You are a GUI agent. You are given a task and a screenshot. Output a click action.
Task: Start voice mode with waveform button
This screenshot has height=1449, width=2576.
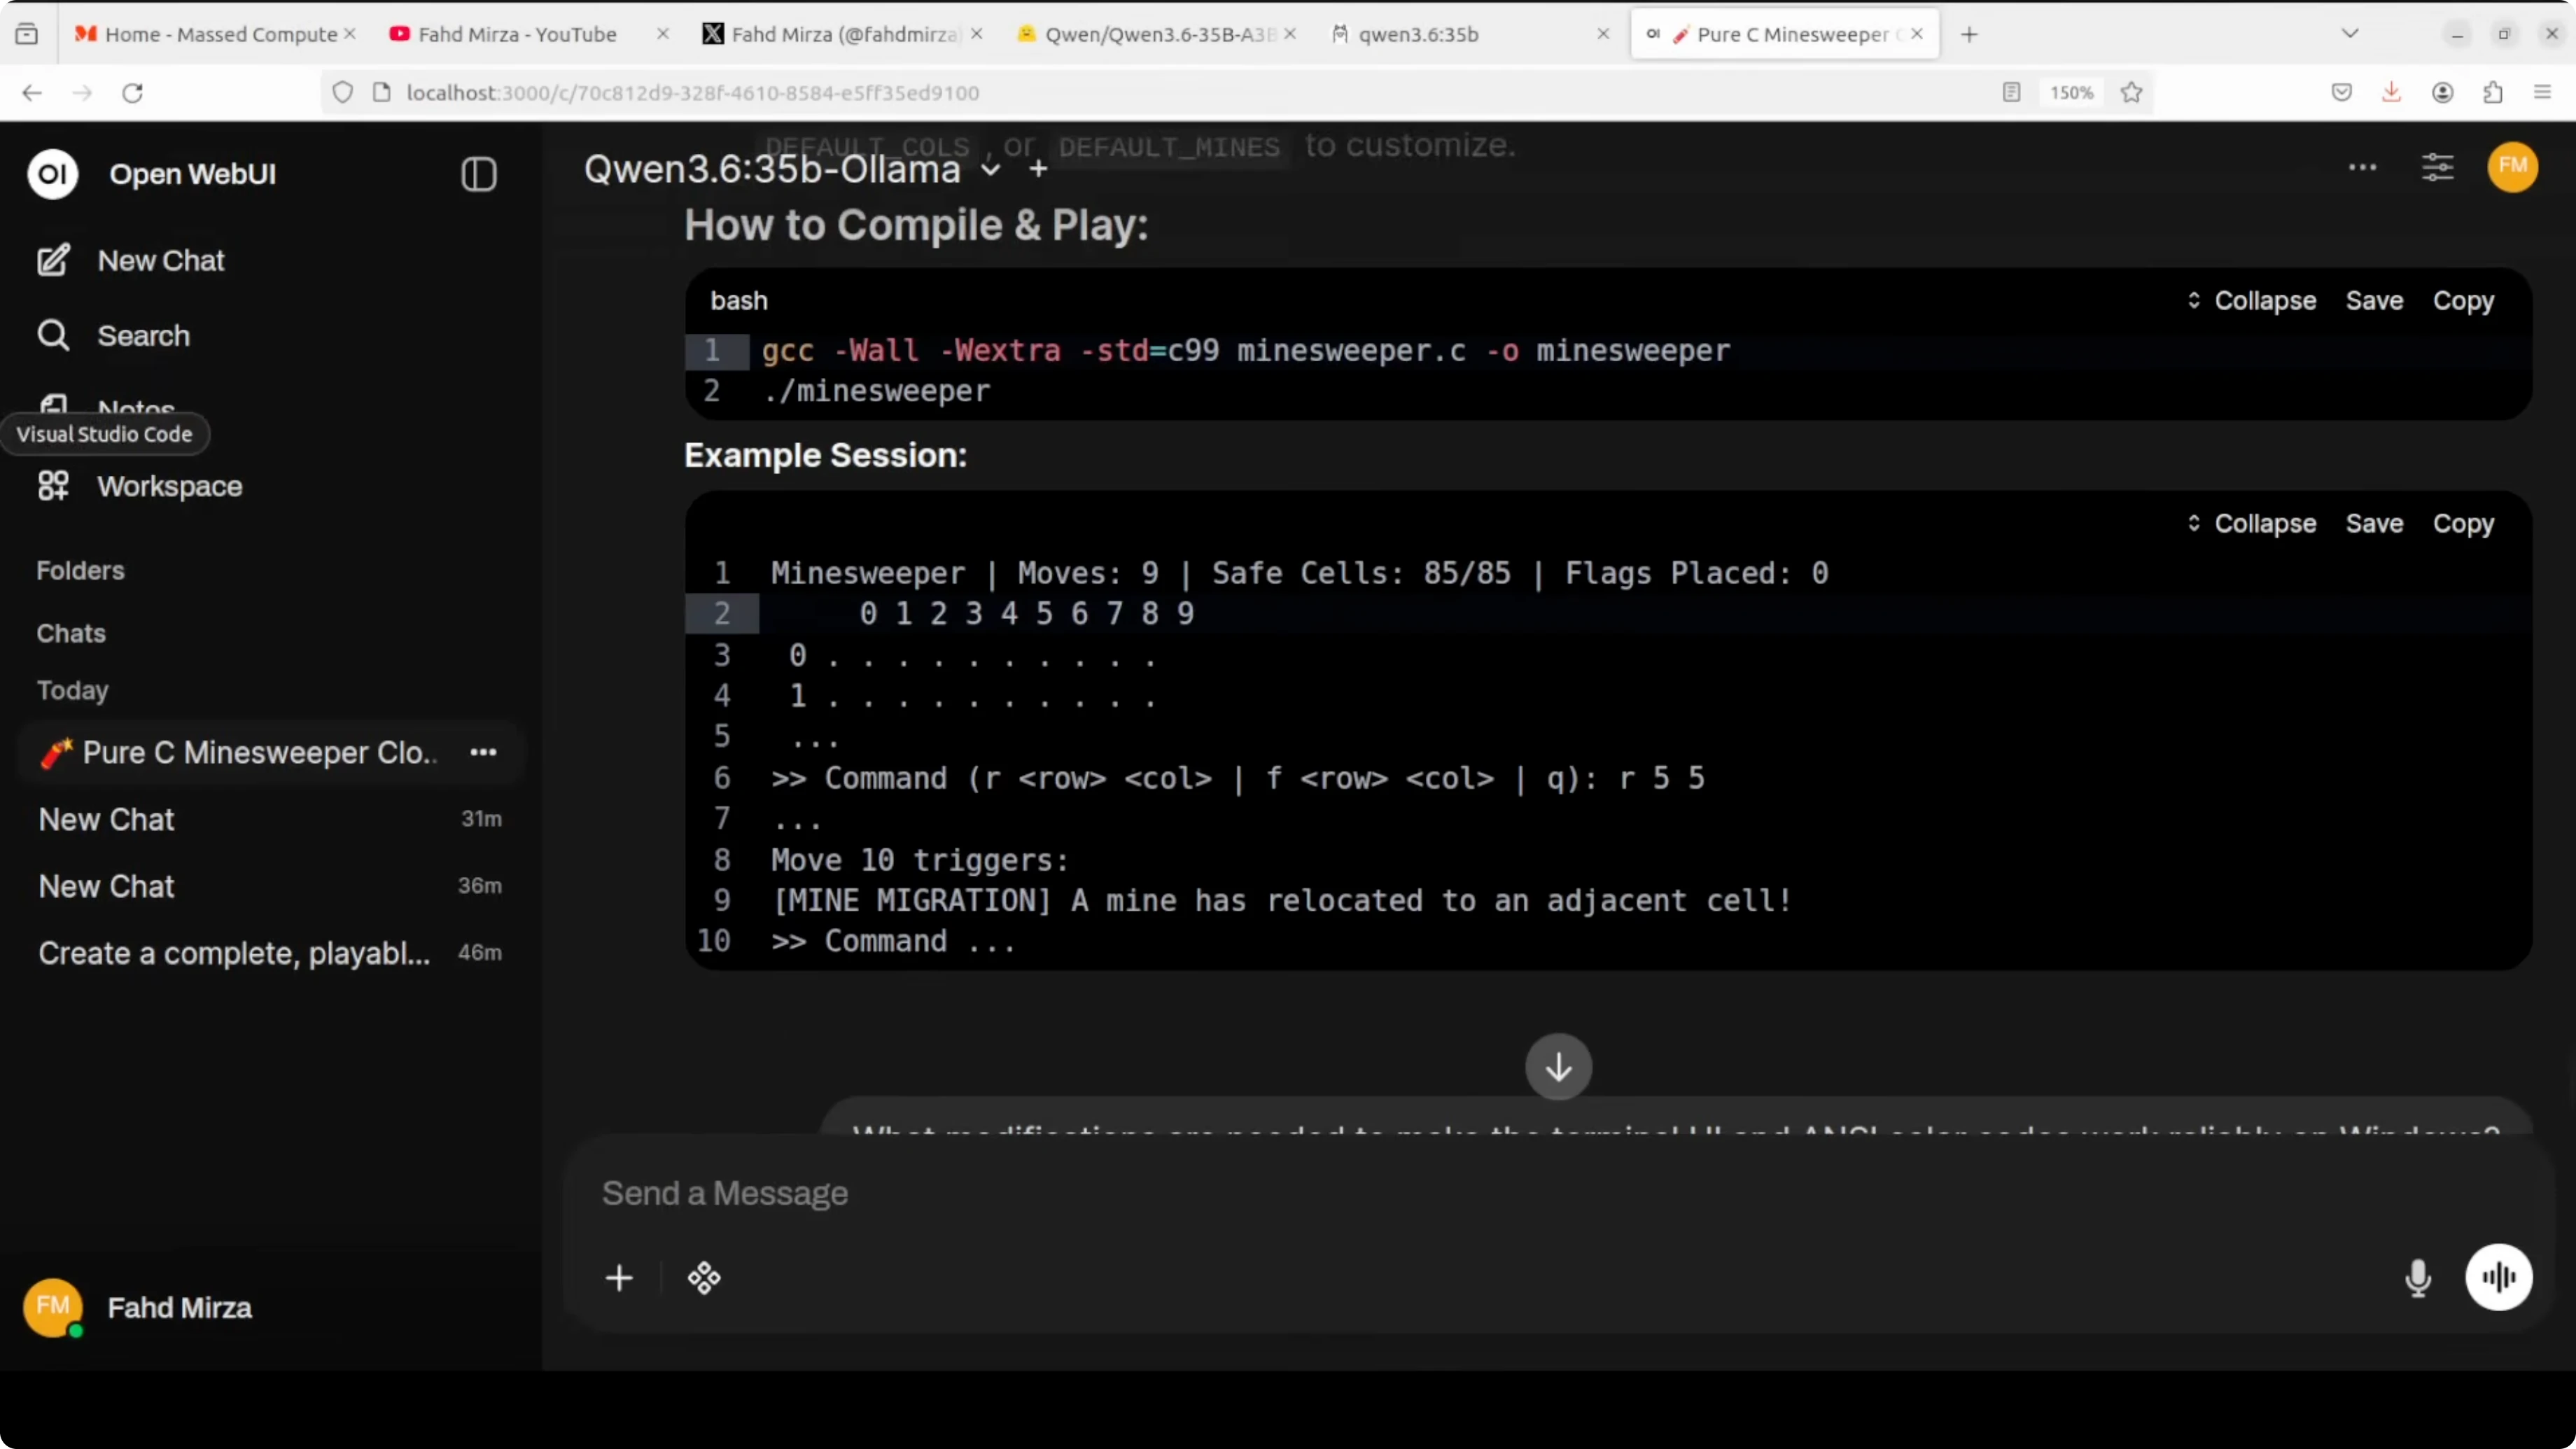(2497, 1277)
